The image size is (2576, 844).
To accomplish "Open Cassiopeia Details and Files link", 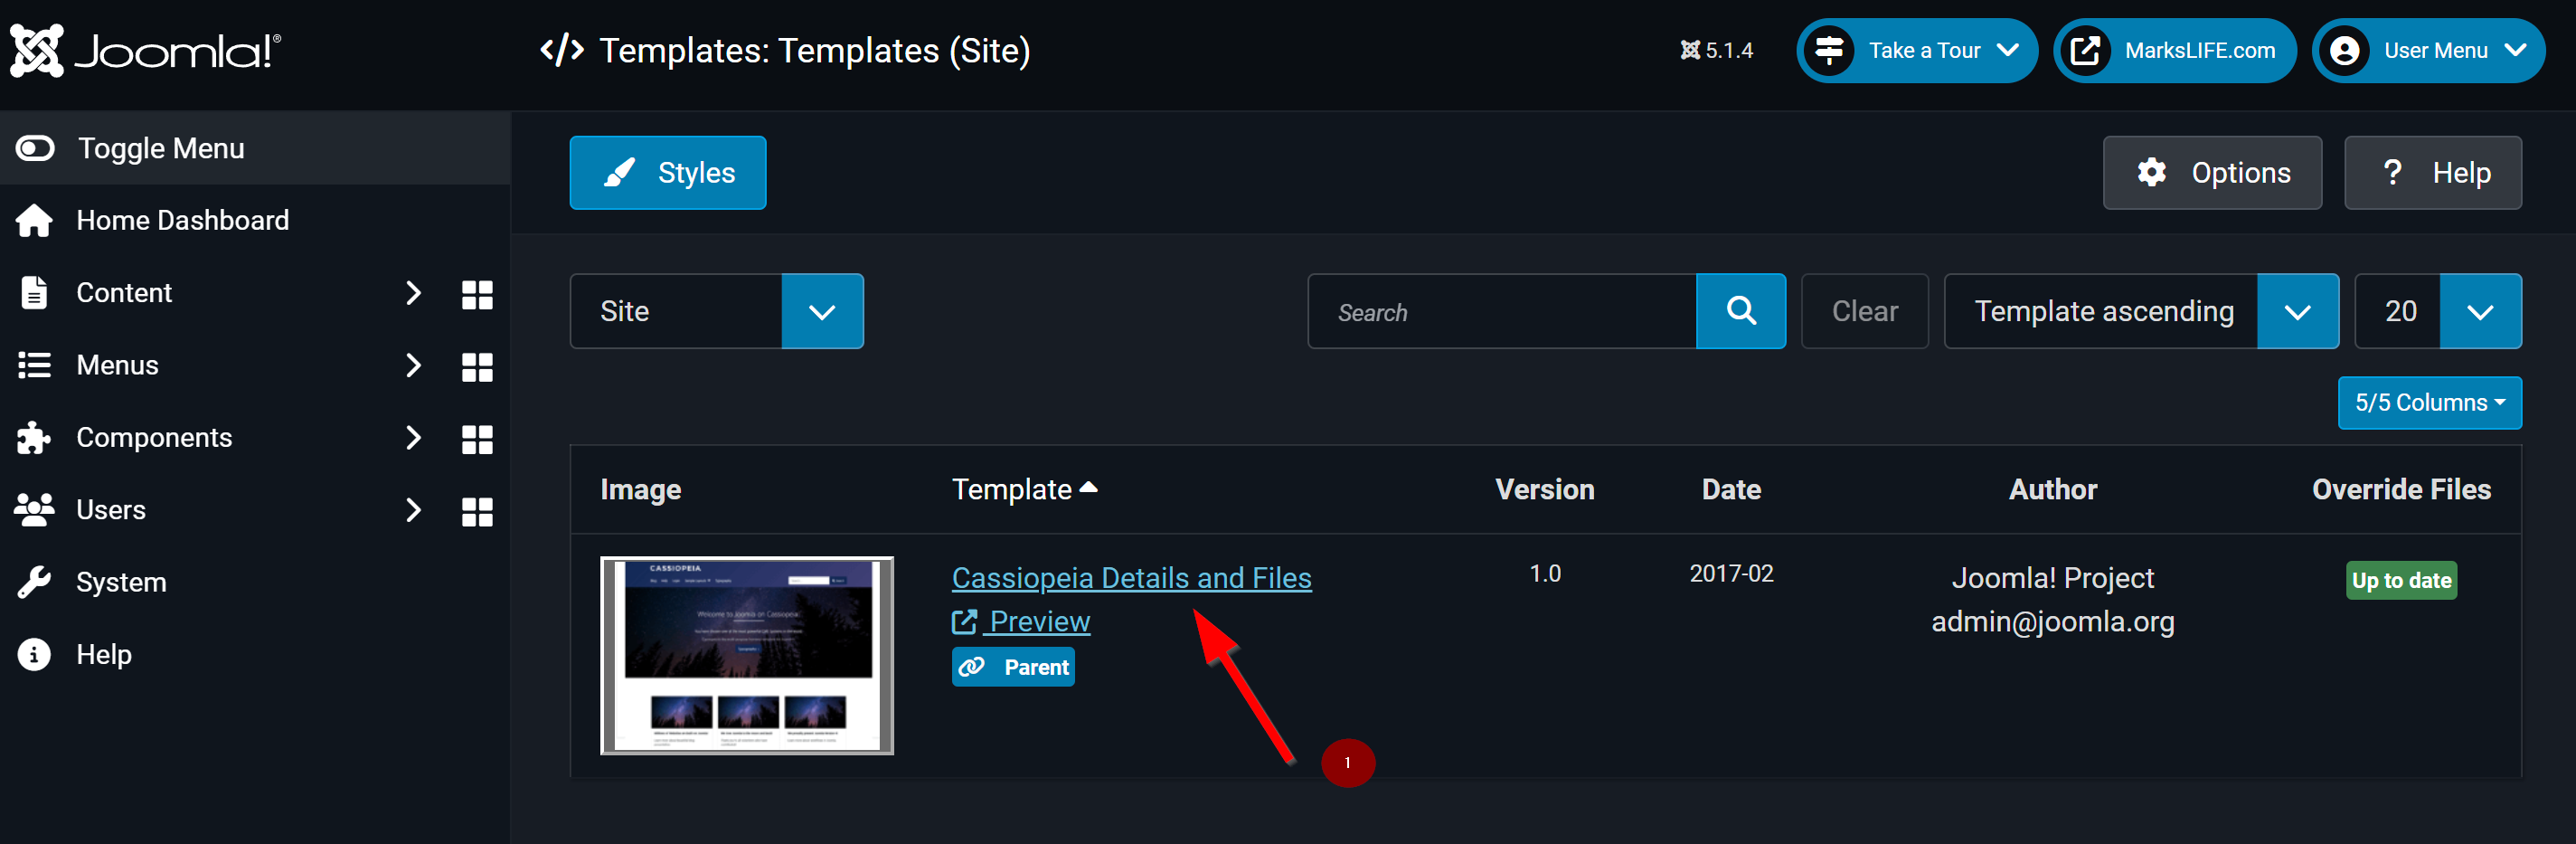I will (1131, 578).
